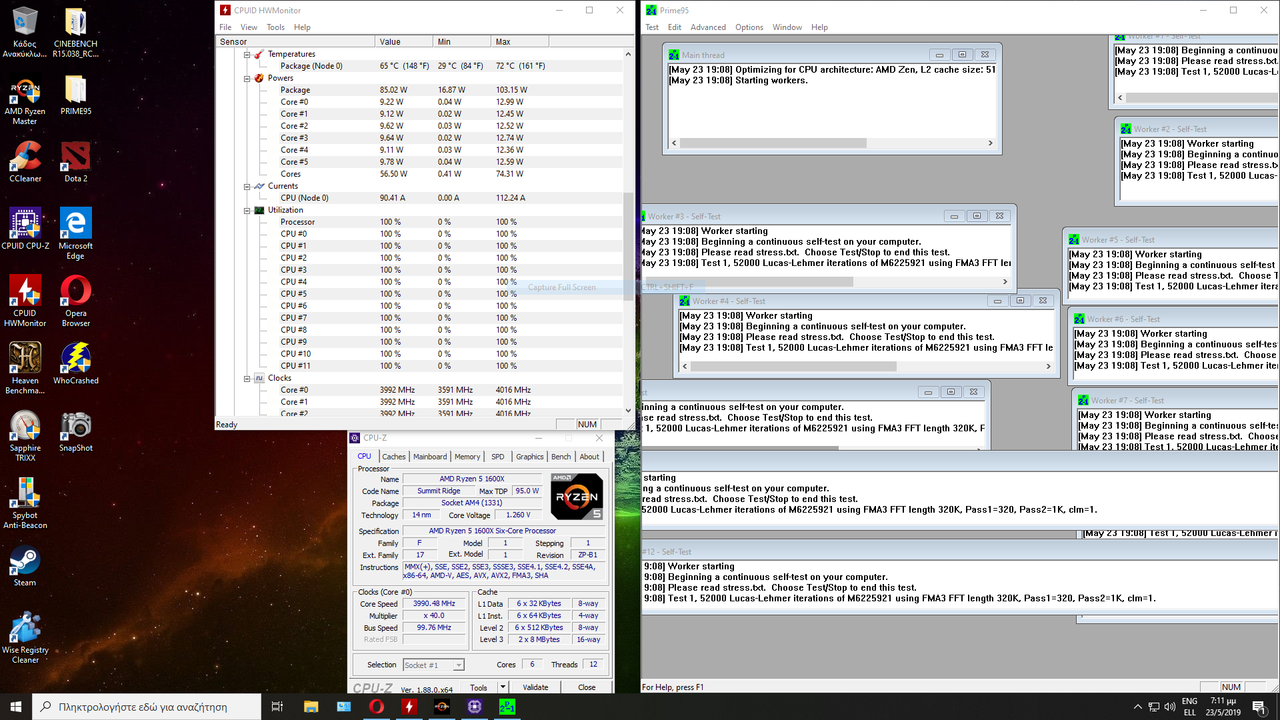Open the notification center icon
1280x720 pixels.
pyautogui.click(x=1258, y=706)
